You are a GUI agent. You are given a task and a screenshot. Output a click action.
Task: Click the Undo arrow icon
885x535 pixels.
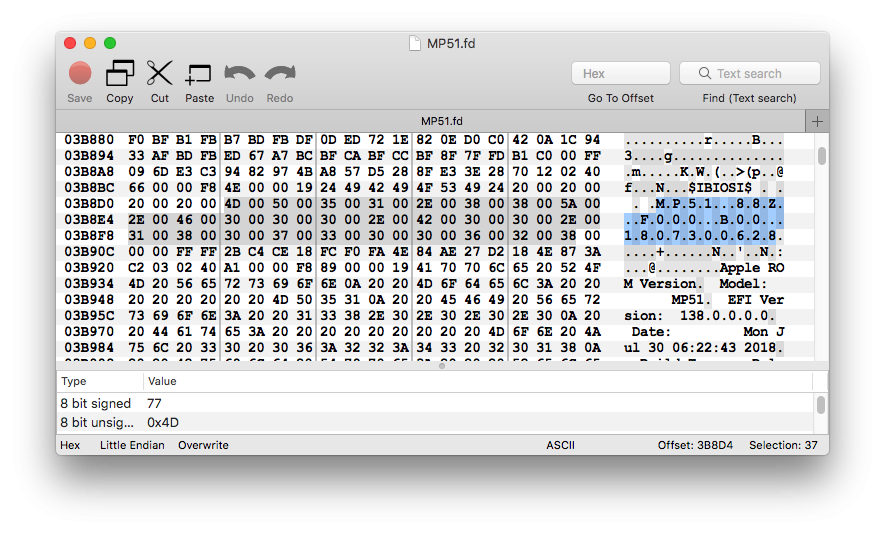point(239,73)
